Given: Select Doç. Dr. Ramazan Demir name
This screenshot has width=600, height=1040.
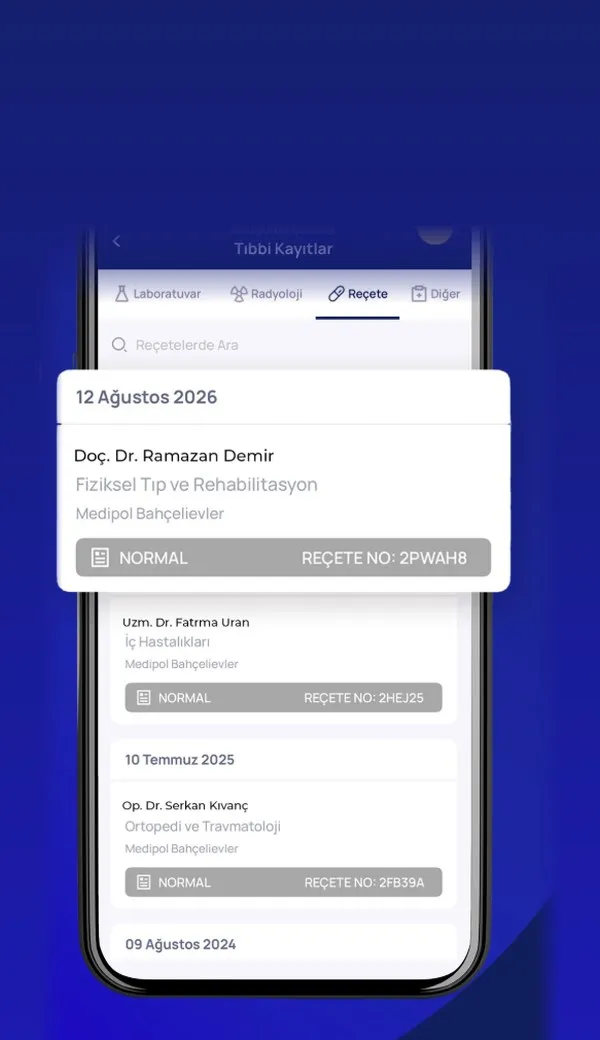Looking at the screenshot, I should click(174, 456).
